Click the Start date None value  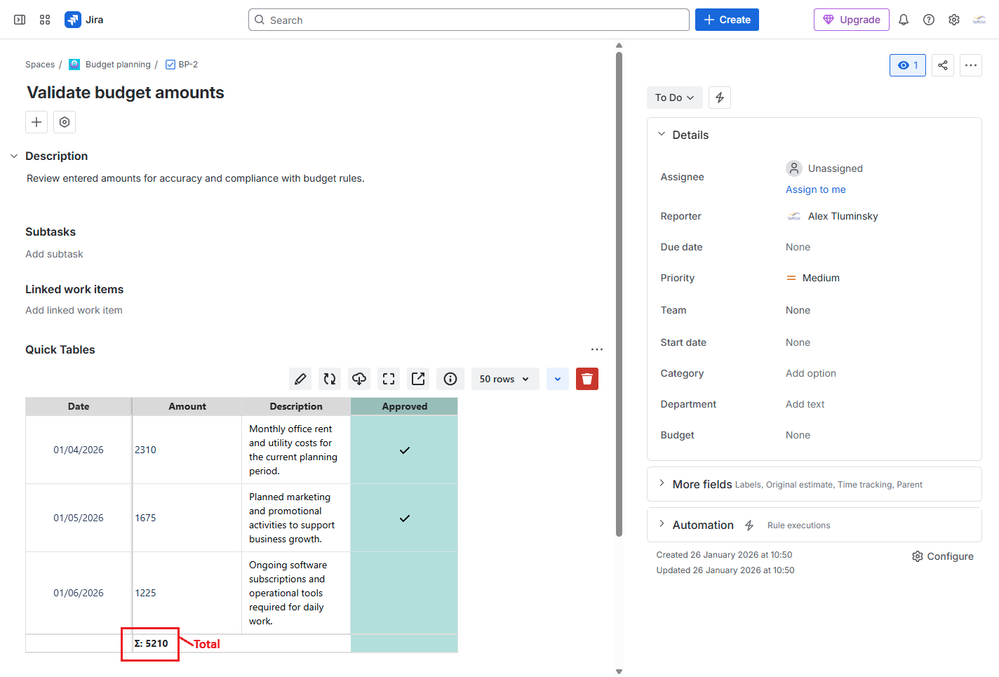pos(798,342)
